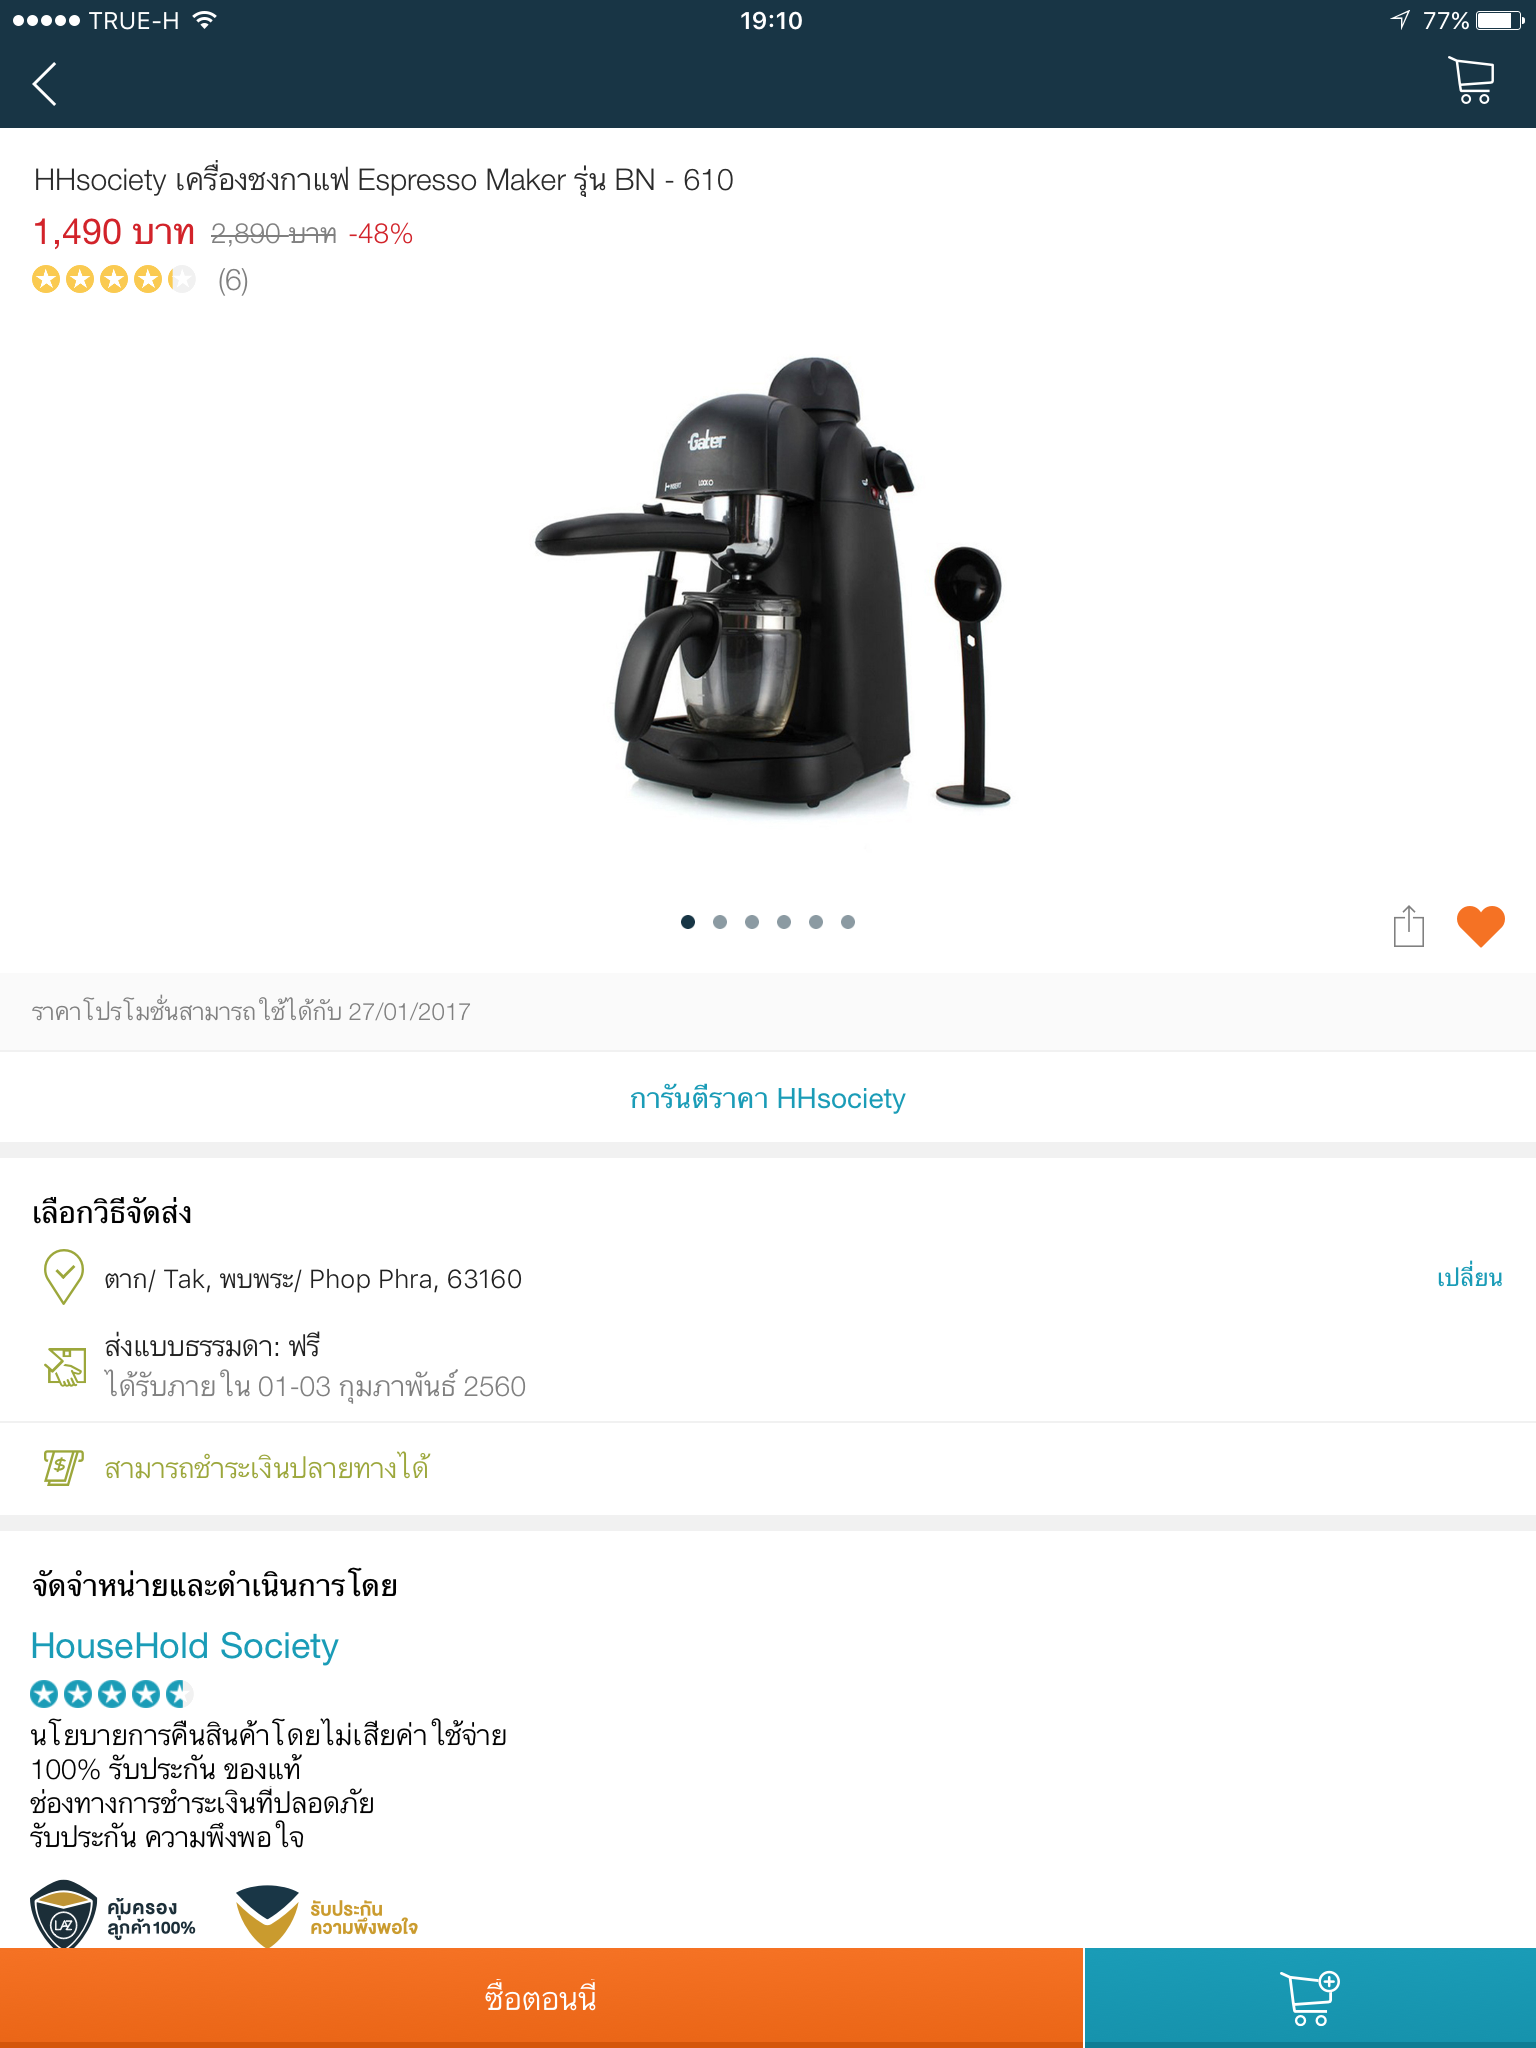Open the HouseHold Society seller page

[x=185, y=1646]
